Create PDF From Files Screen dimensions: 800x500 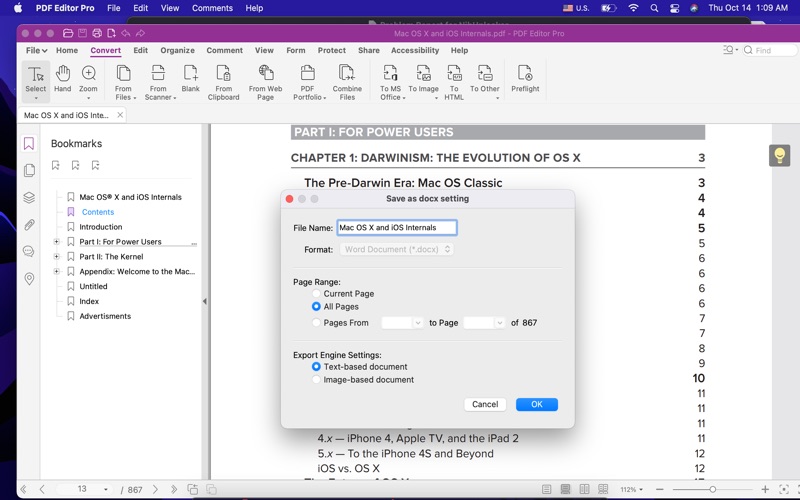(x=123, y=82)
